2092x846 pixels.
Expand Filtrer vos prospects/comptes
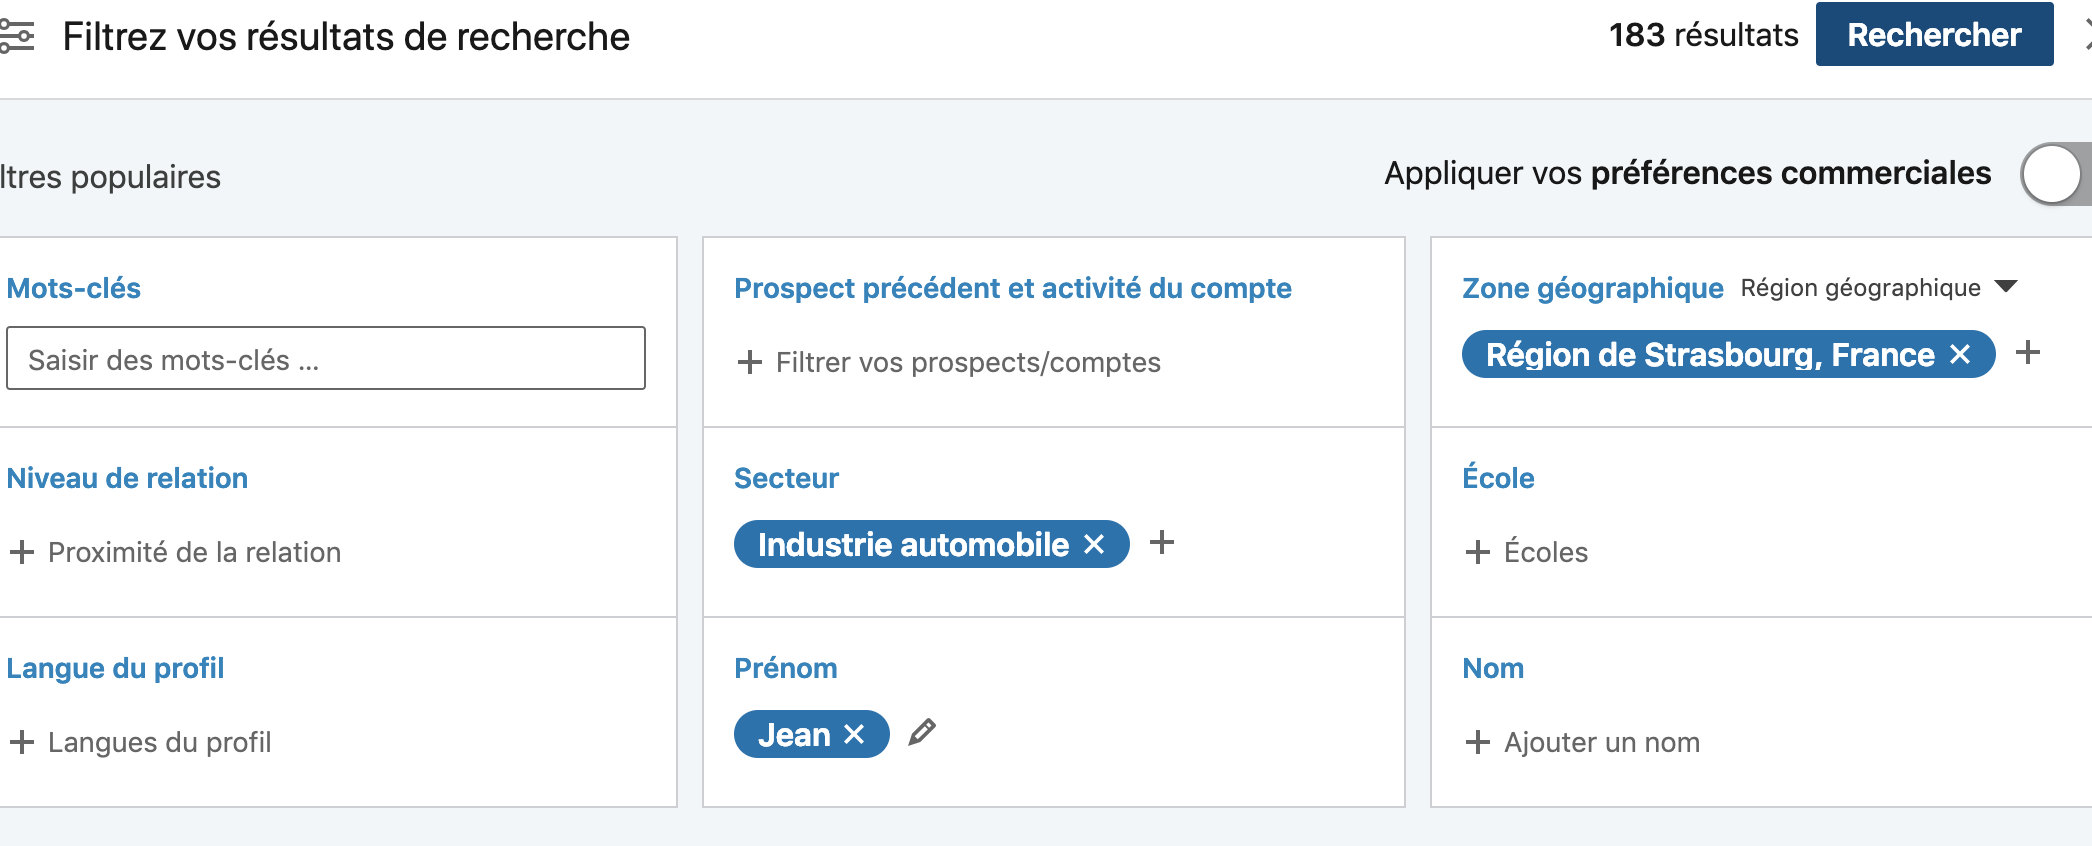(948, 362)
